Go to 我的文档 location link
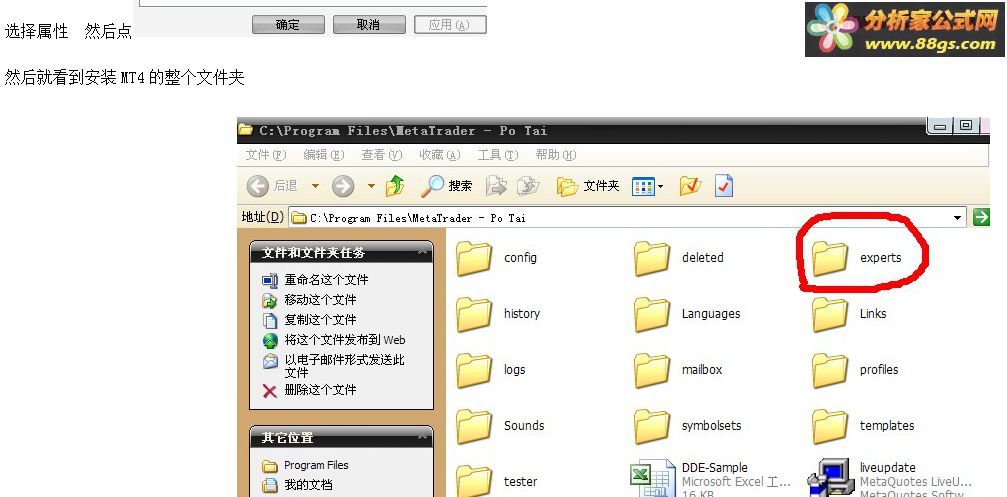The width and height of the screenshot is (1007, 497). 297,485
